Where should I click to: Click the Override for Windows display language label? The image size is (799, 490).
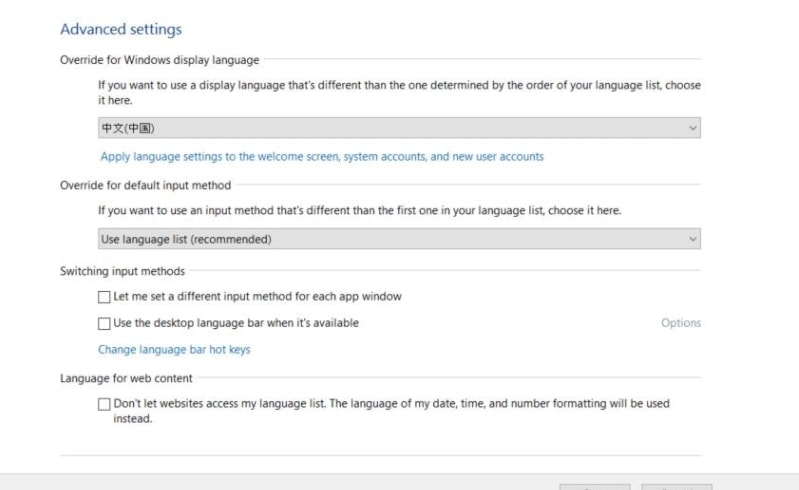pyautogui.click(x=159, y=60)
